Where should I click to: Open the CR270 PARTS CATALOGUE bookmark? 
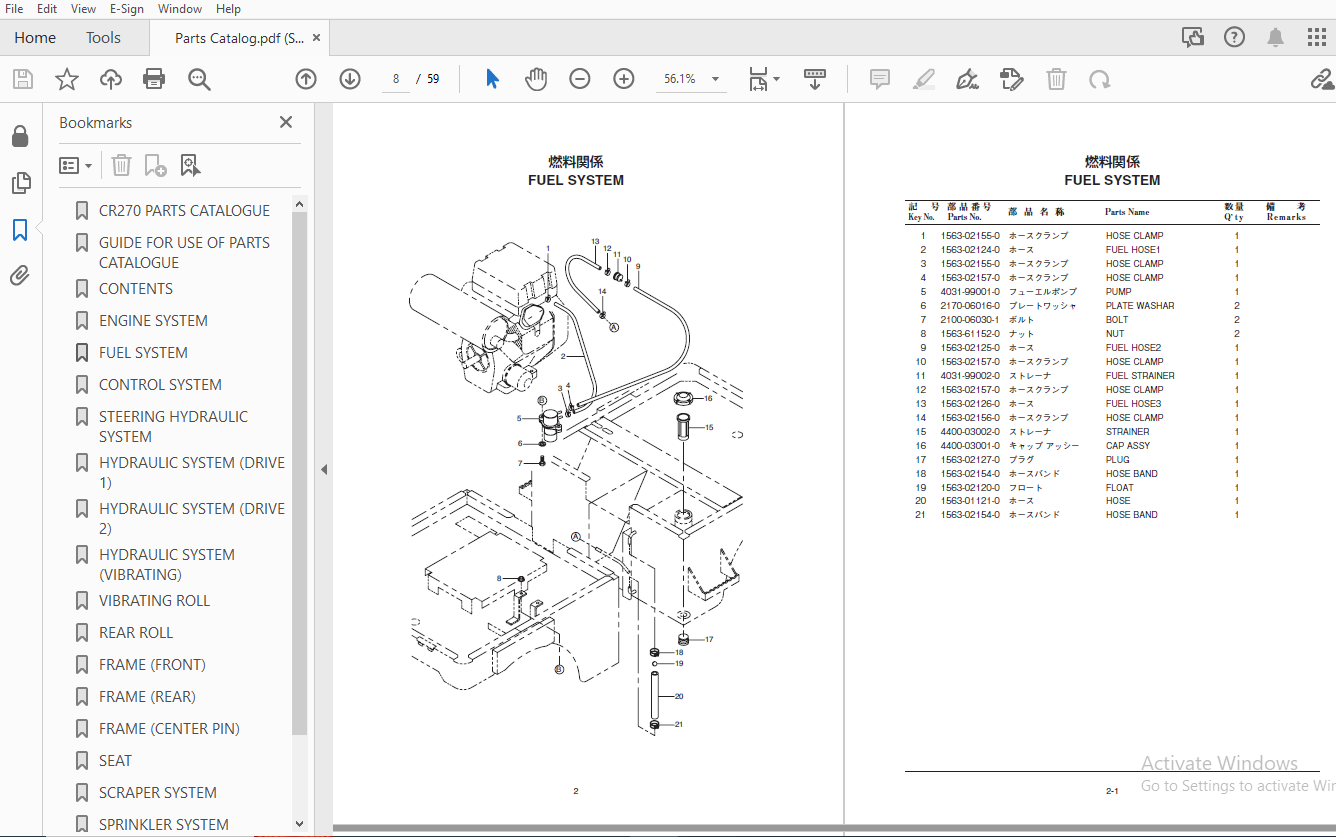(x=184, y=211)
